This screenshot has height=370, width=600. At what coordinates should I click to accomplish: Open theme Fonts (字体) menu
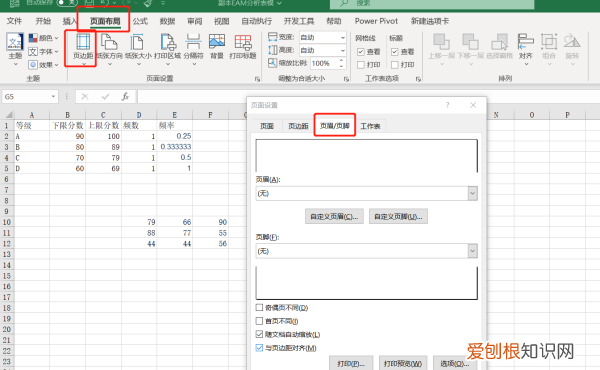click(x=43, y=51)
